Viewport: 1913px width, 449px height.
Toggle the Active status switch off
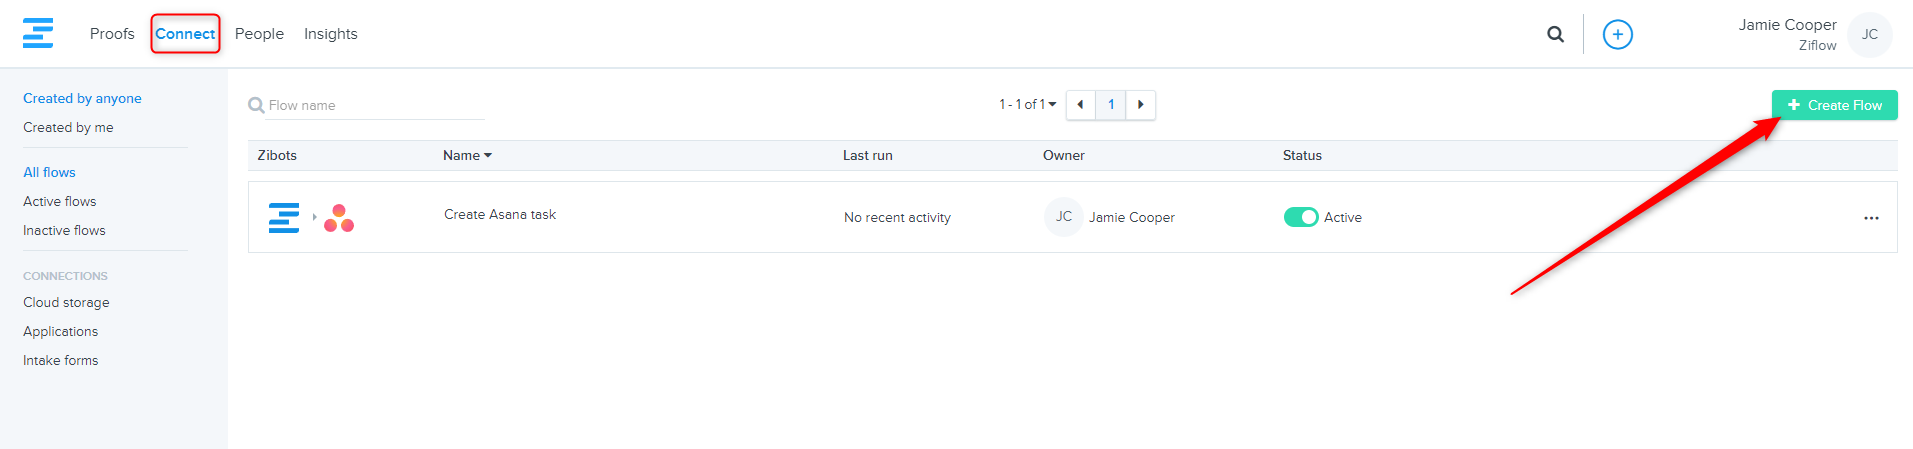(x=1300, y=217)
